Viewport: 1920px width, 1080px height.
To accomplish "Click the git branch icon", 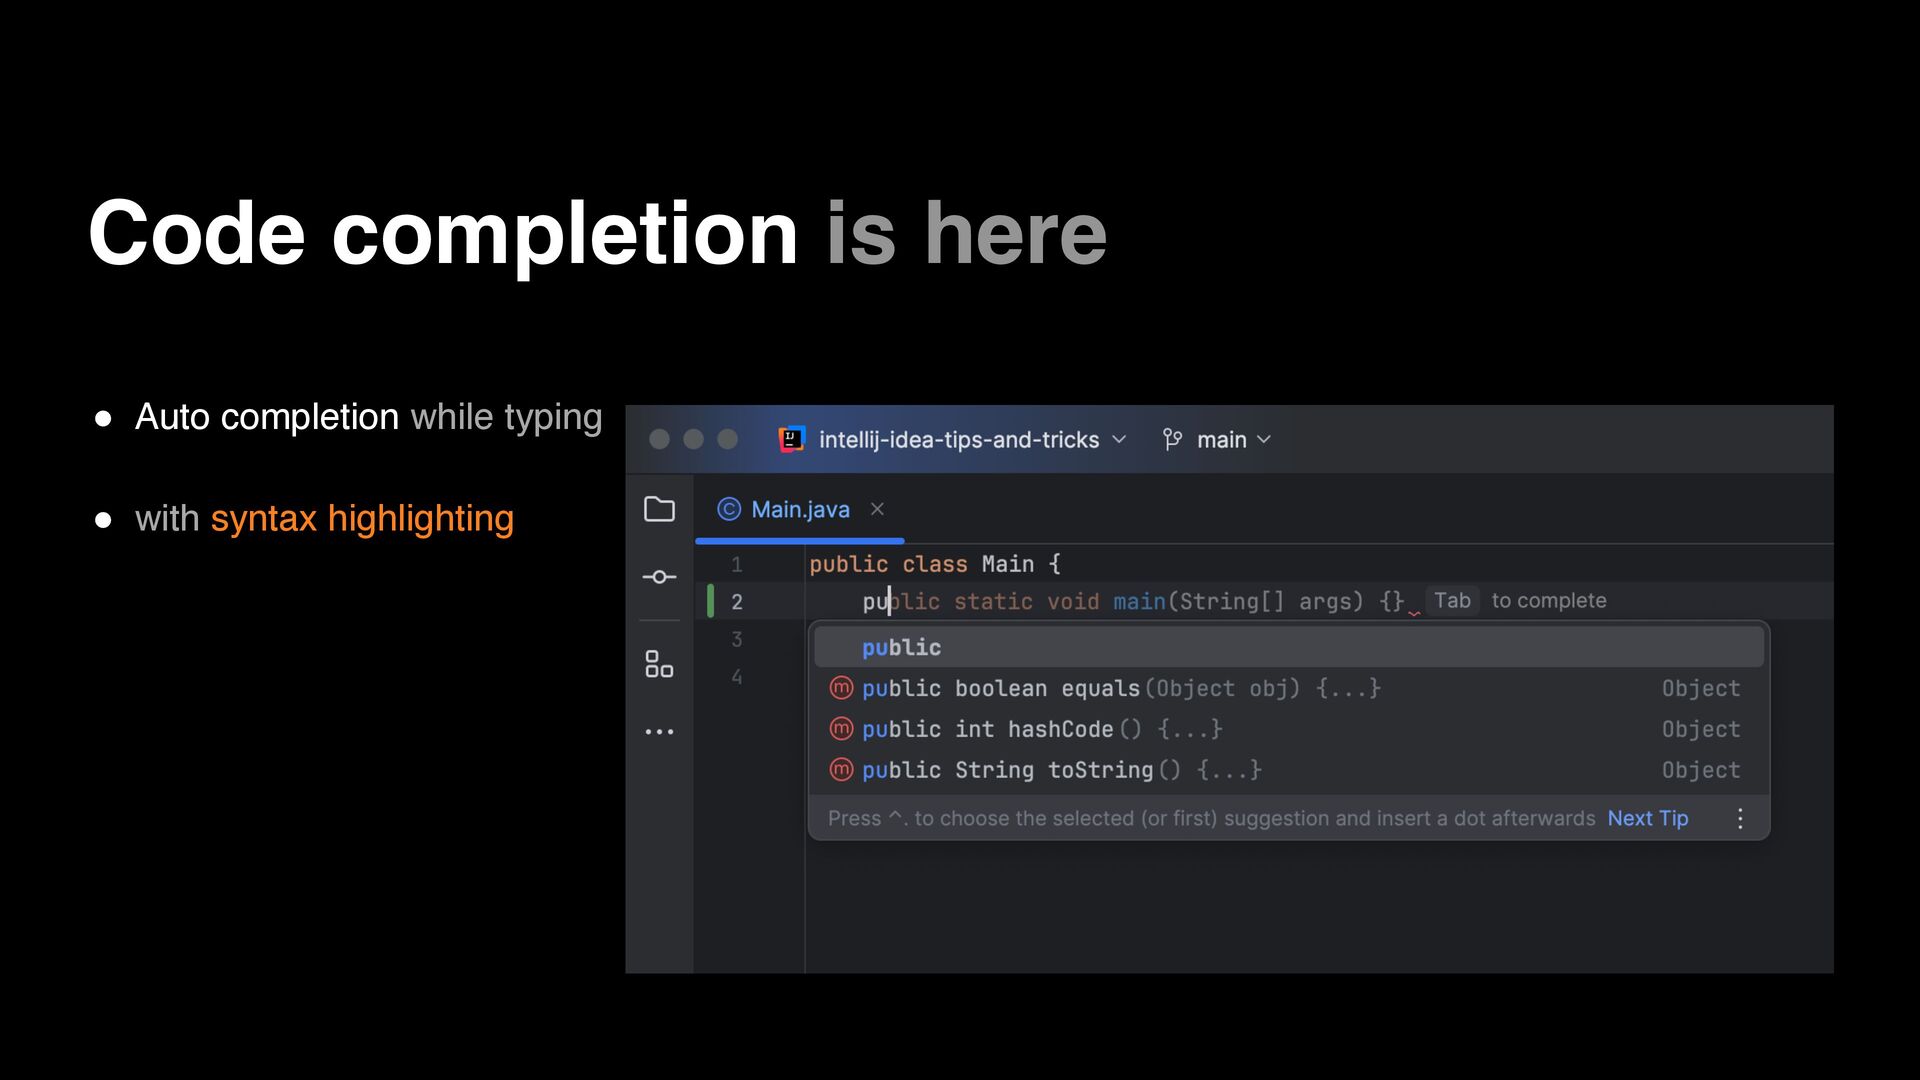I will tap(1172, 440).
